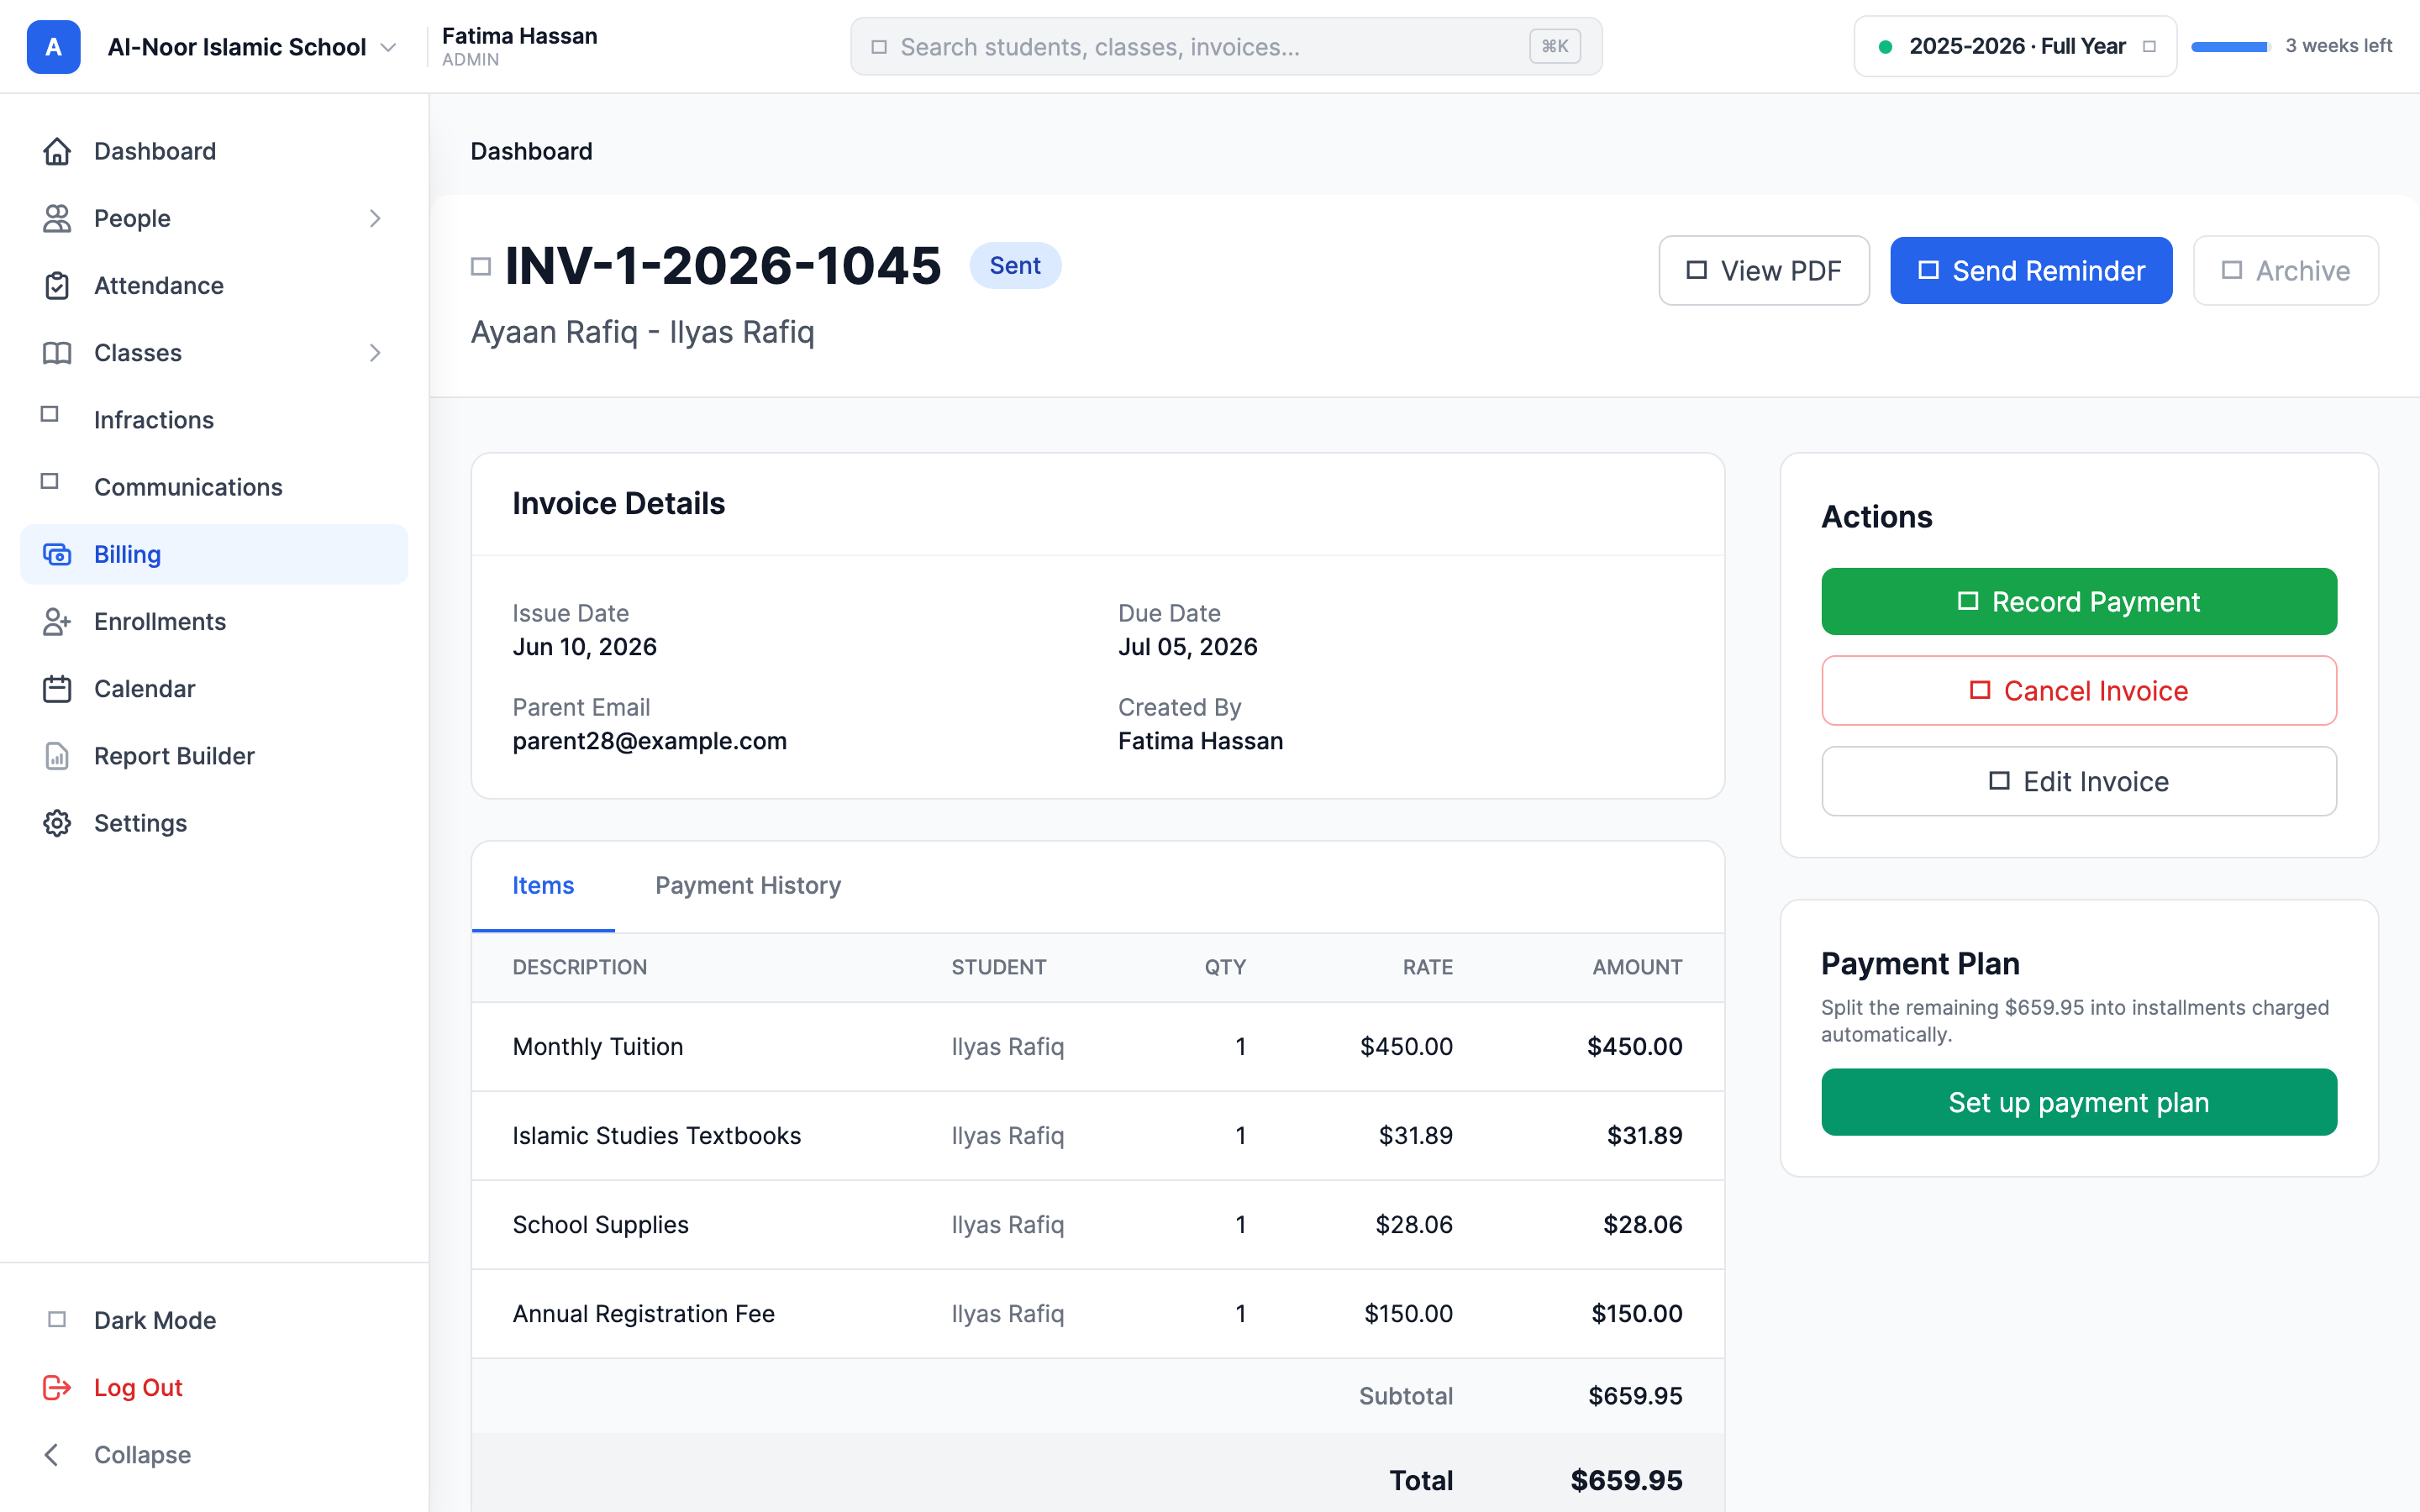Click Set up payment plan
This screenshot has width=2420, height=1512.
(x=2079, y=1102)
